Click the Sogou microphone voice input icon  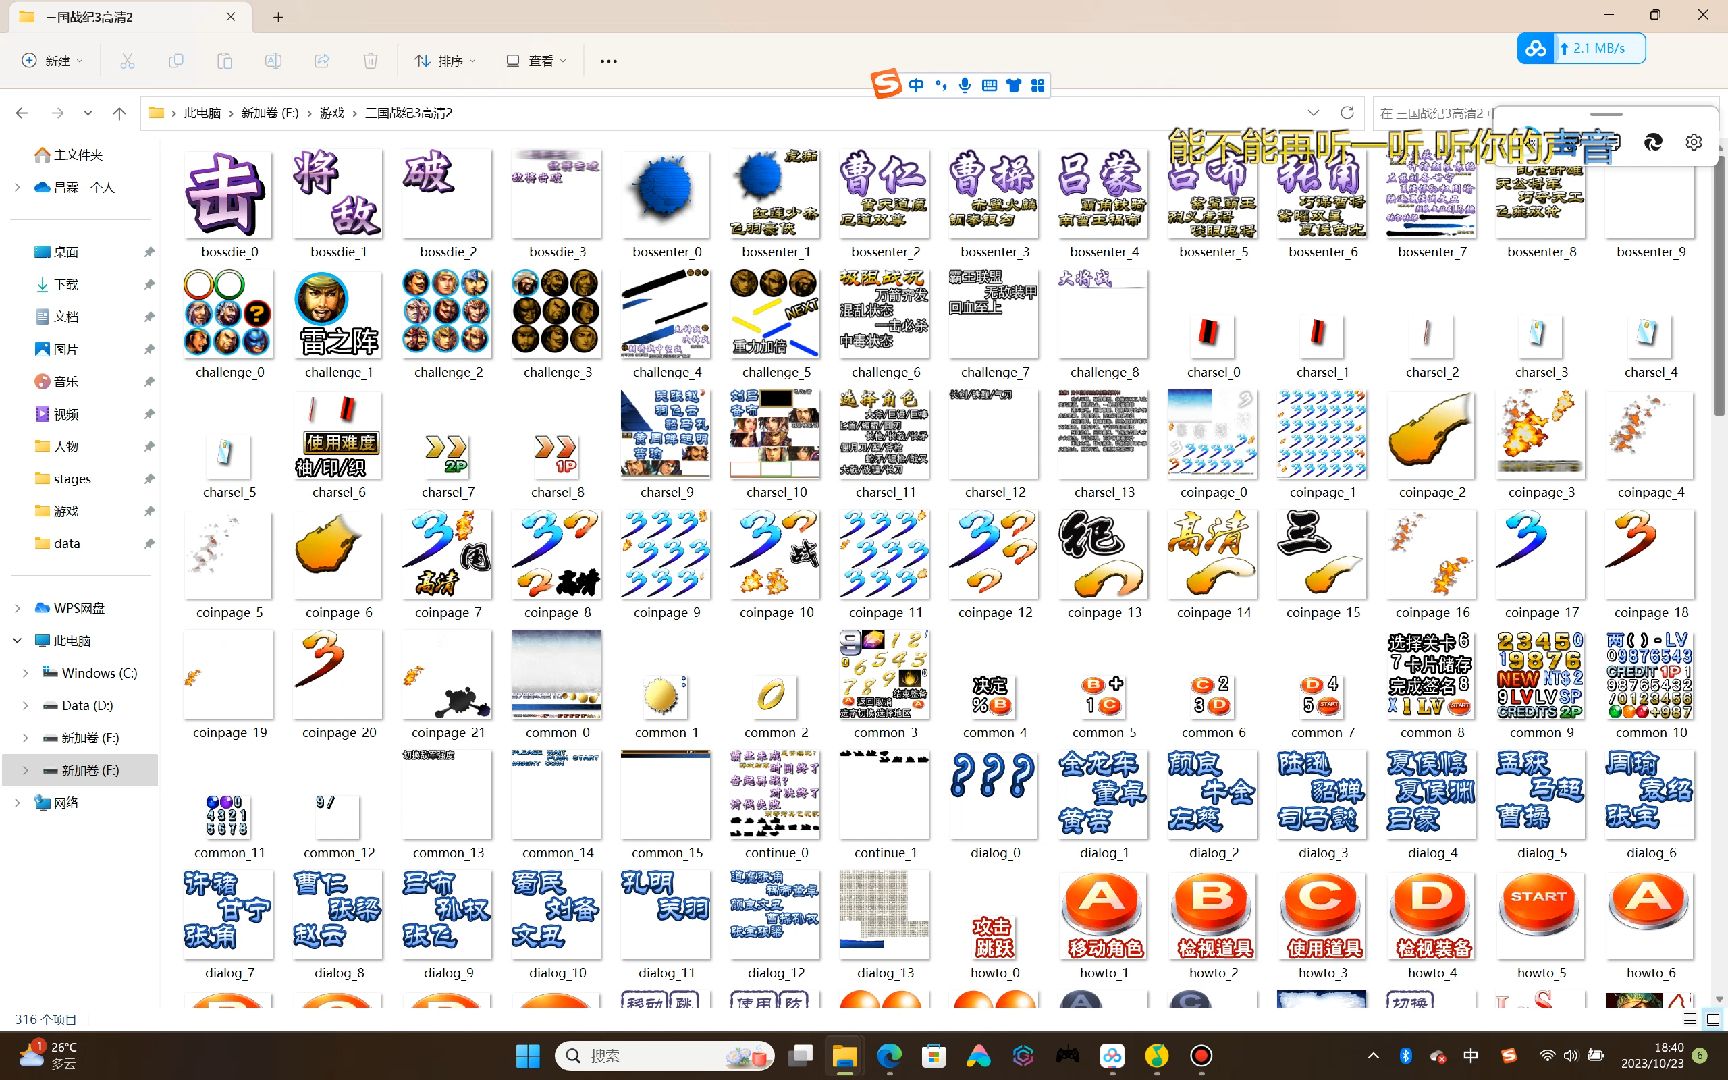coord(965,86)
